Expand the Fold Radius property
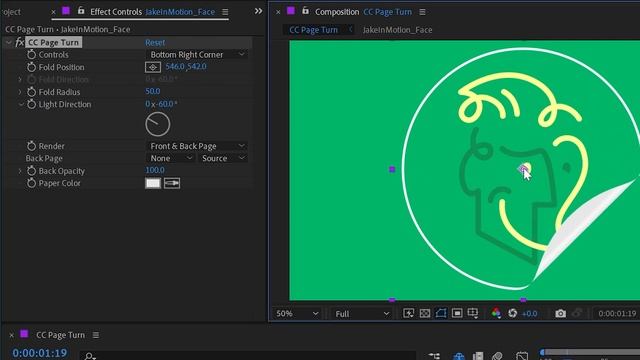The image size is (640, 360). pos(20,92)
